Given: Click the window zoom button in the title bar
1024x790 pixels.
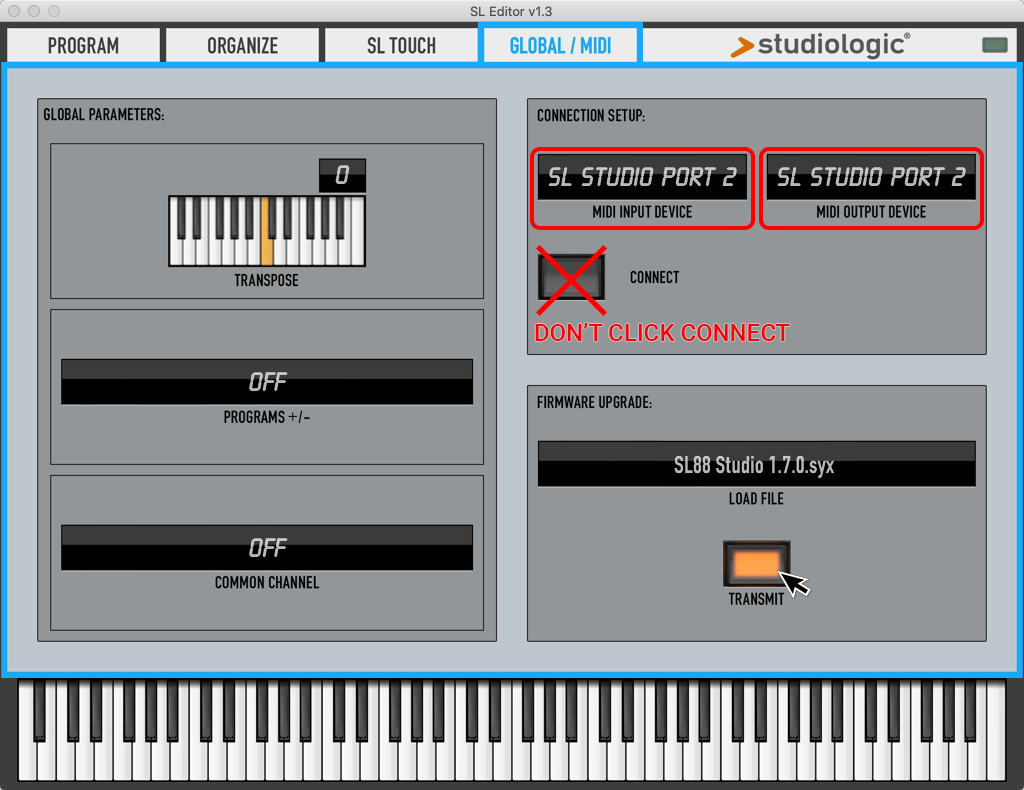Looking at the screenshot, I should [x=54, y=11].
